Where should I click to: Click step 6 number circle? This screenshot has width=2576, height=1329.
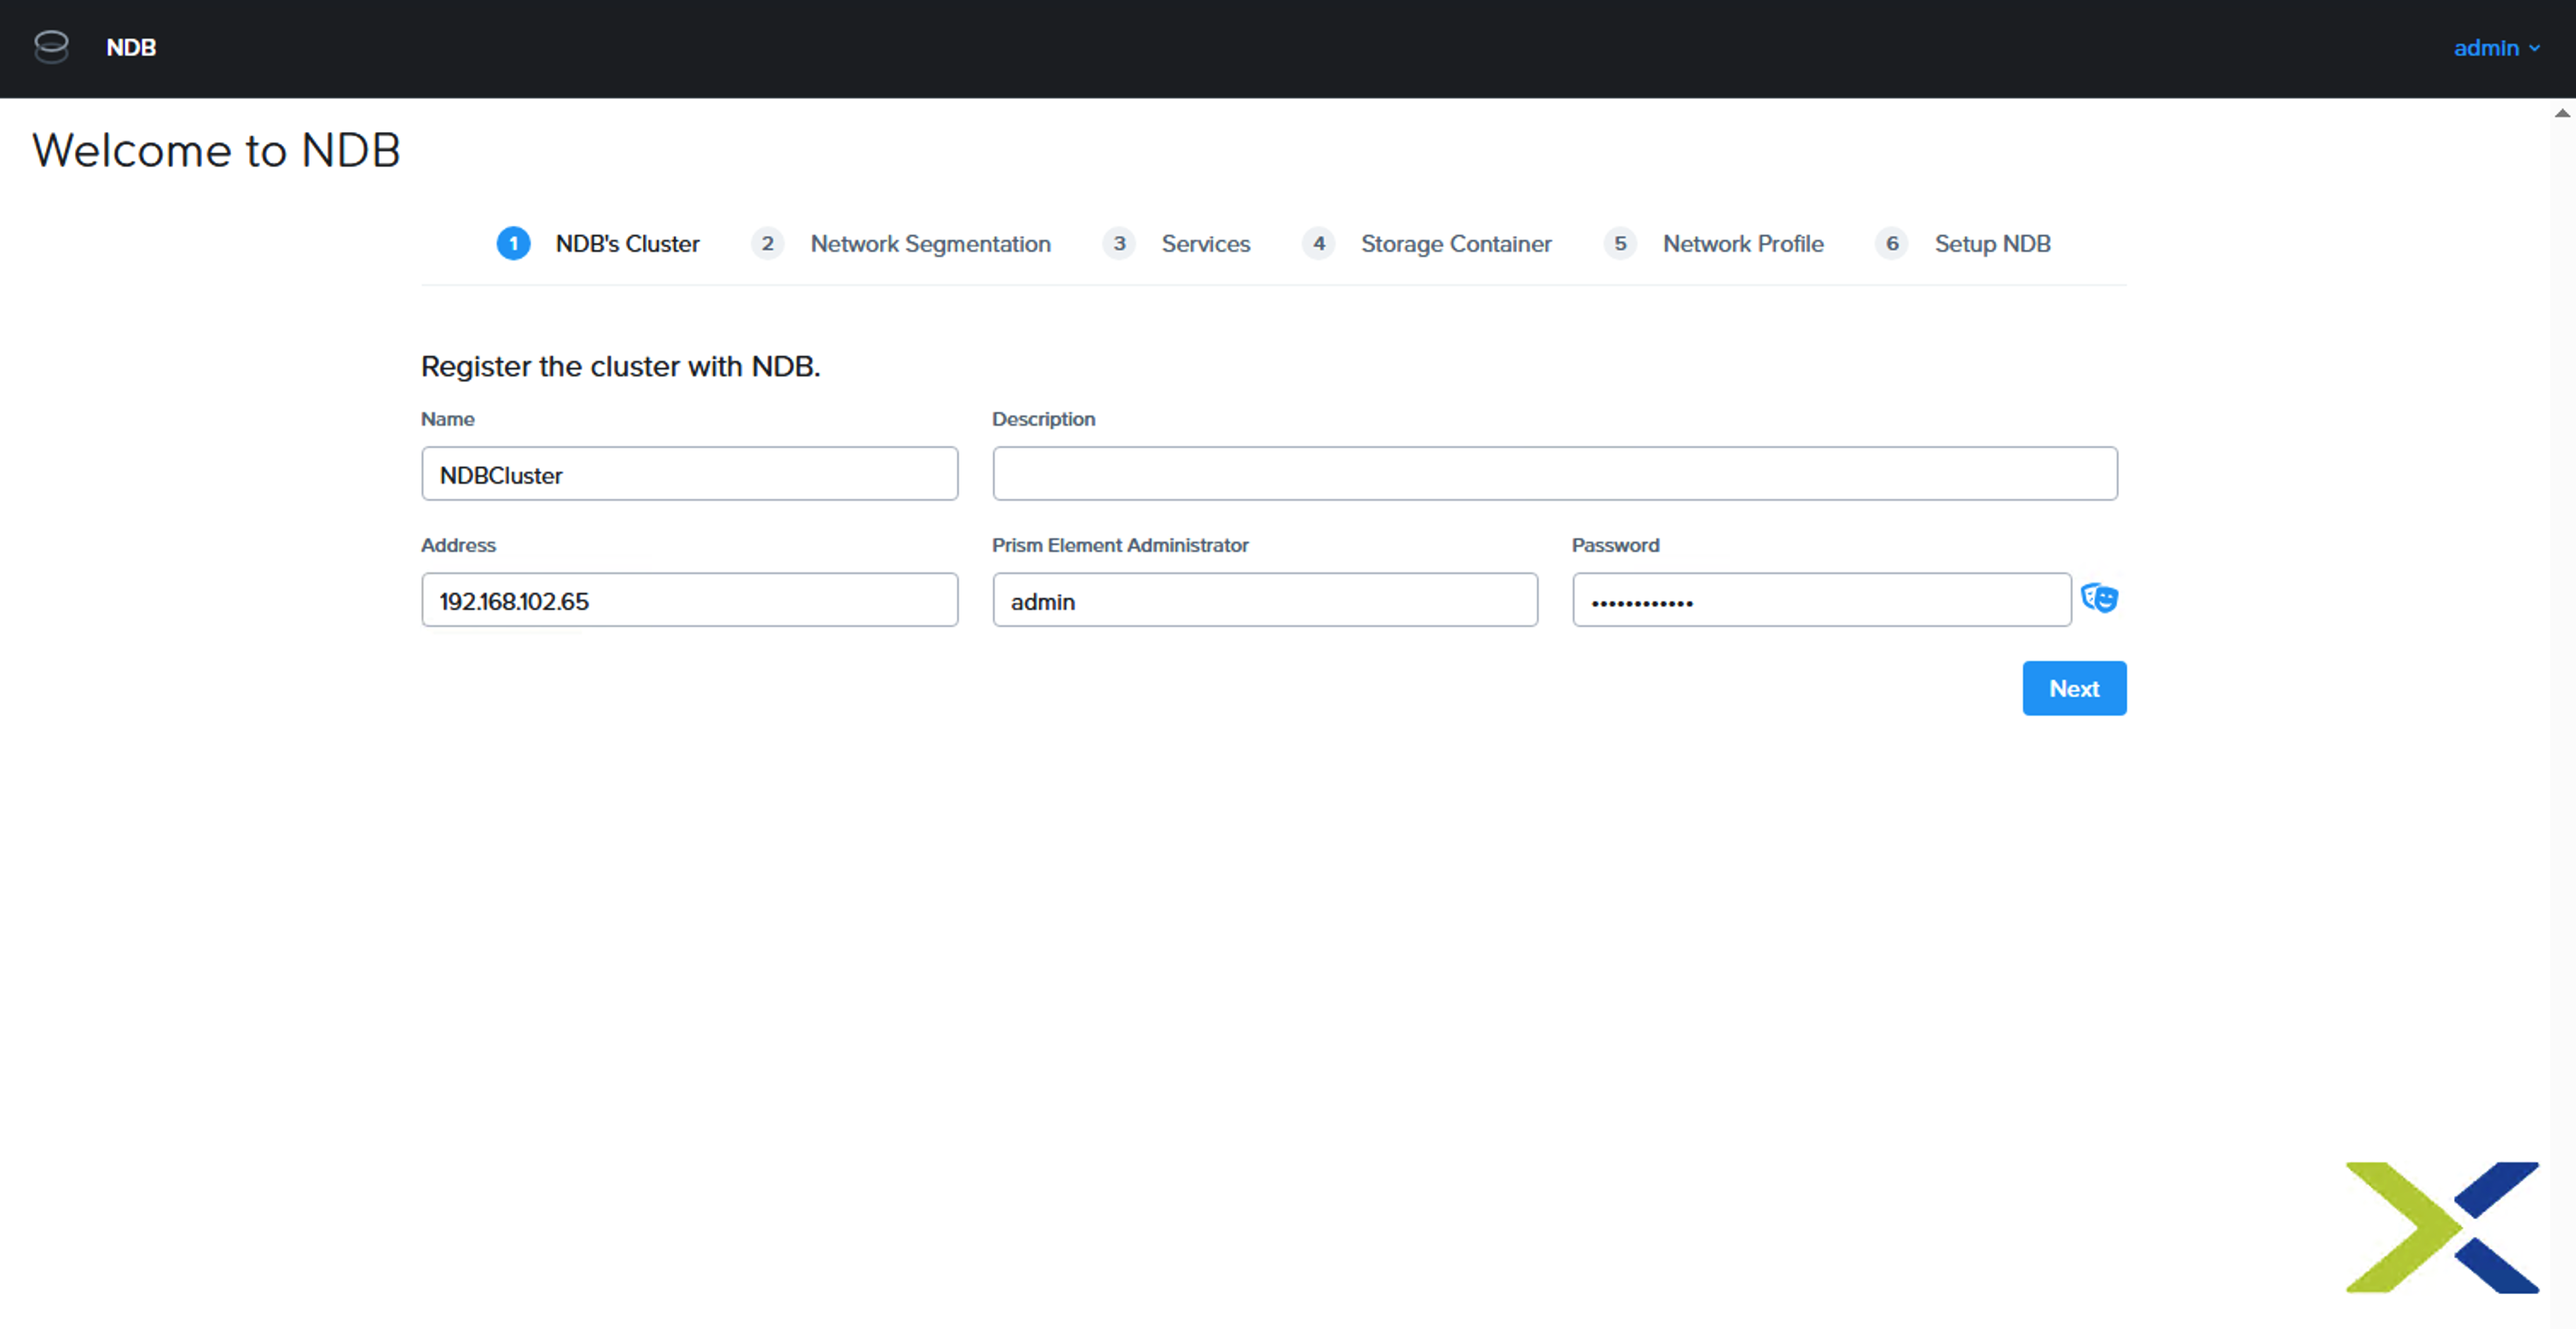click(1892, 243)
